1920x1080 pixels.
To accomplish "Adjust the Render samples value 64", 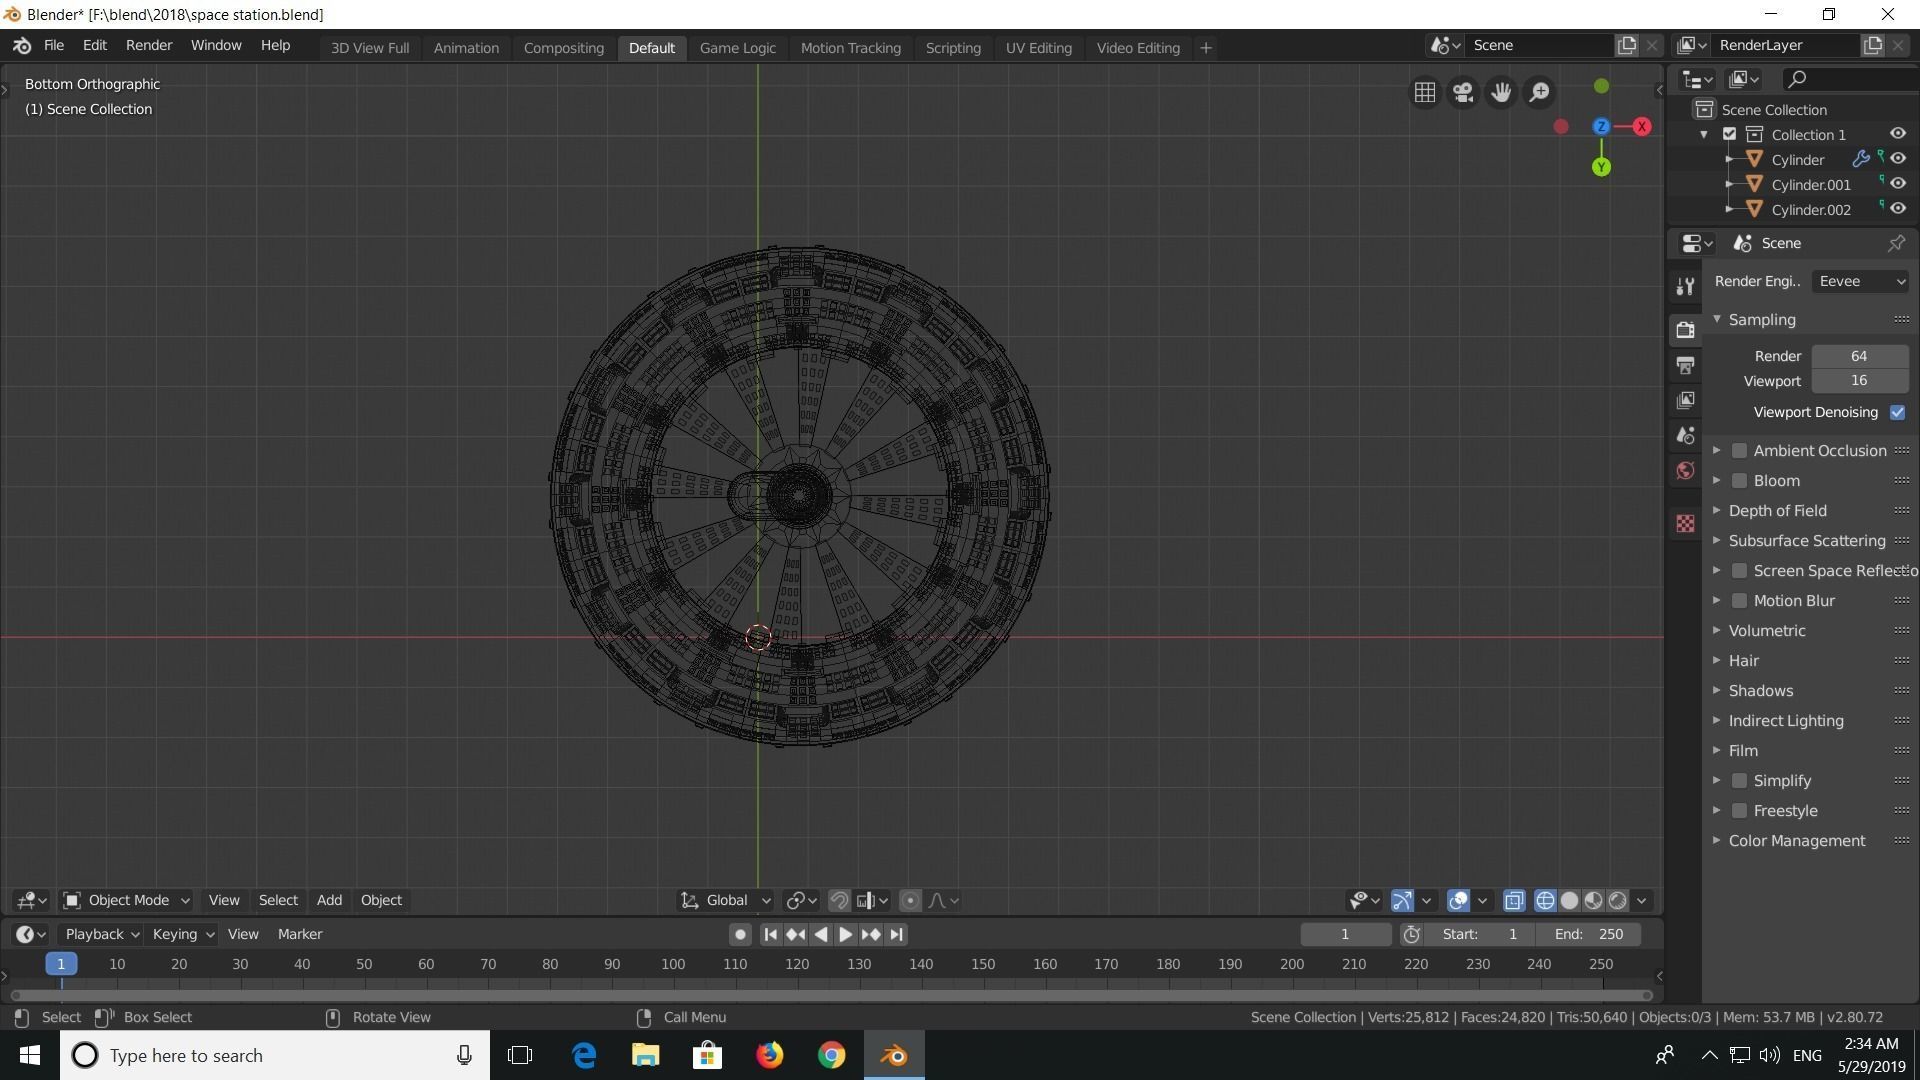I will point(1860,356).
